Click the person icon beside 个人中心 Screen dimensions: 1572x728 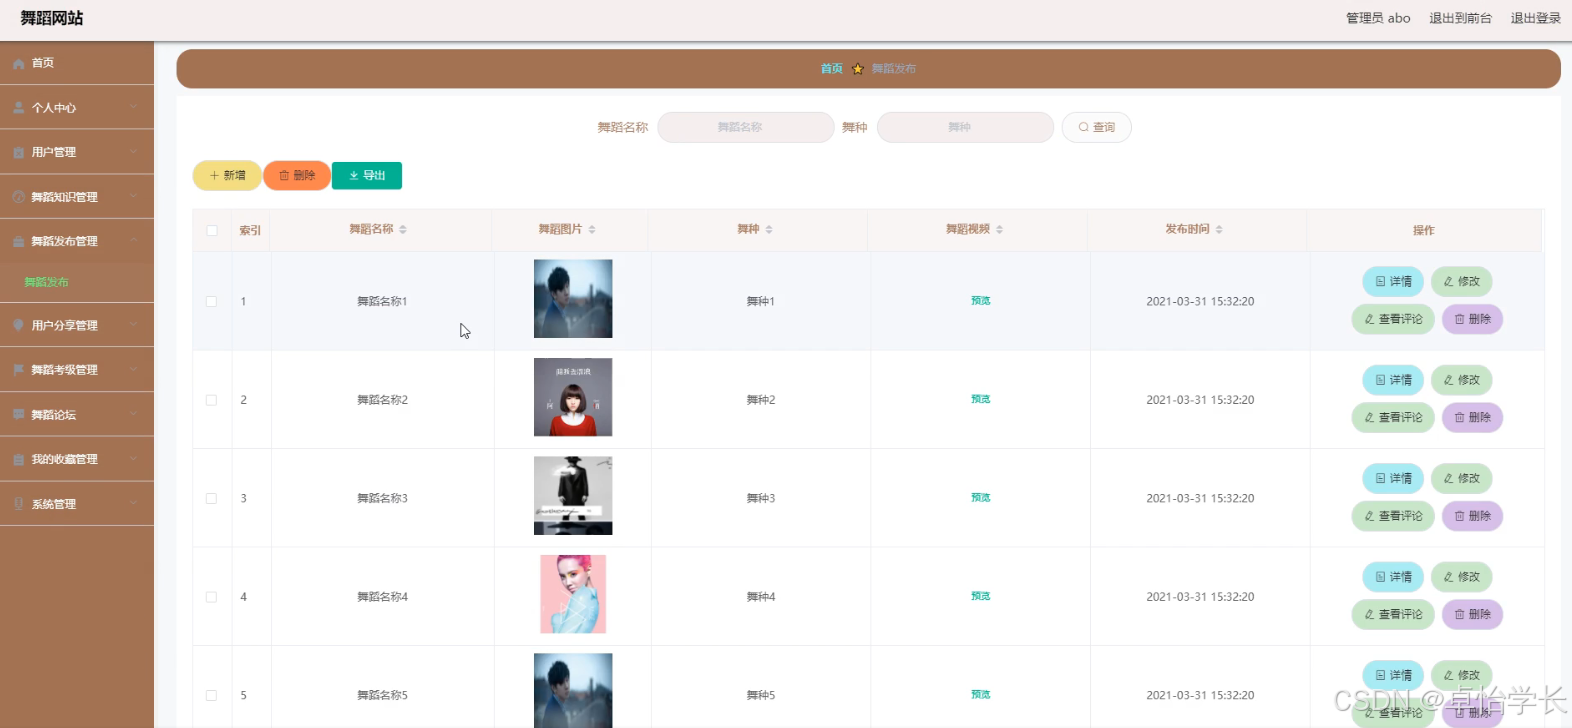19,108
